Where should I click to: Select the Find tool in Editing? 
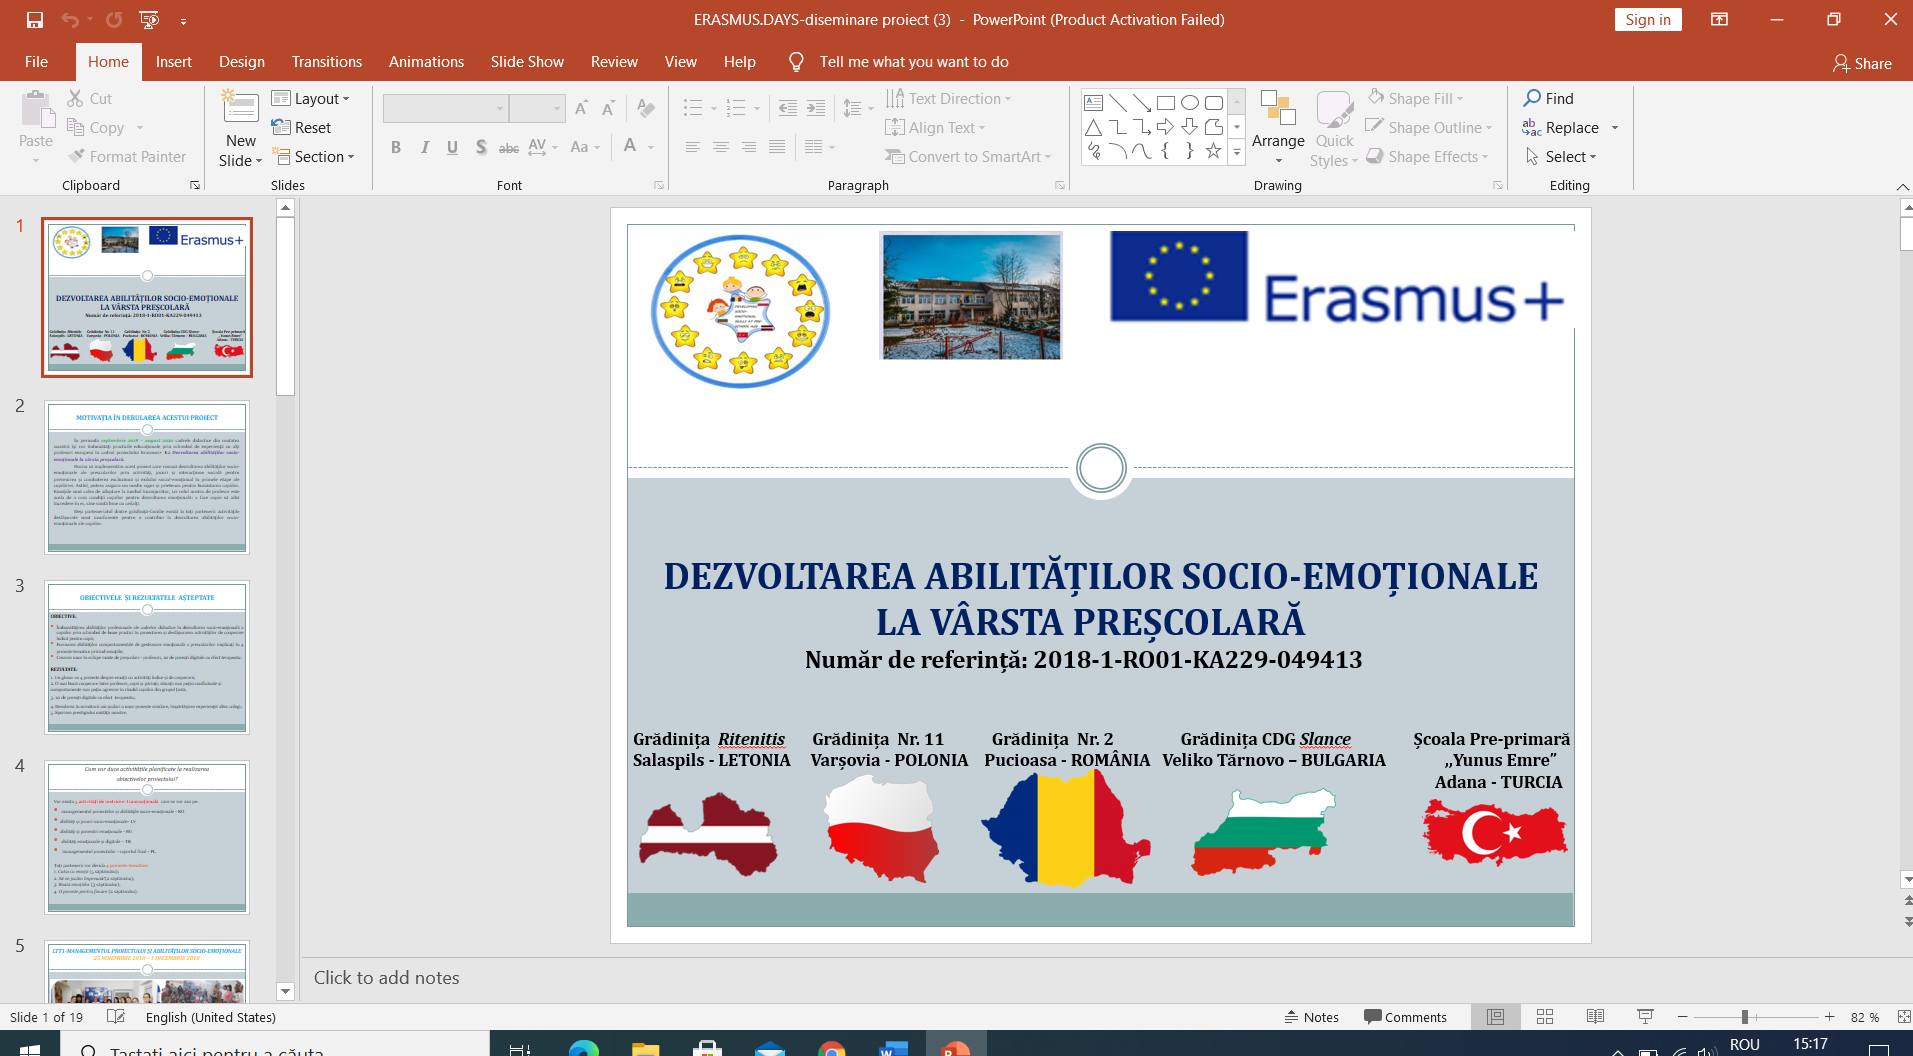point(1548,98)
